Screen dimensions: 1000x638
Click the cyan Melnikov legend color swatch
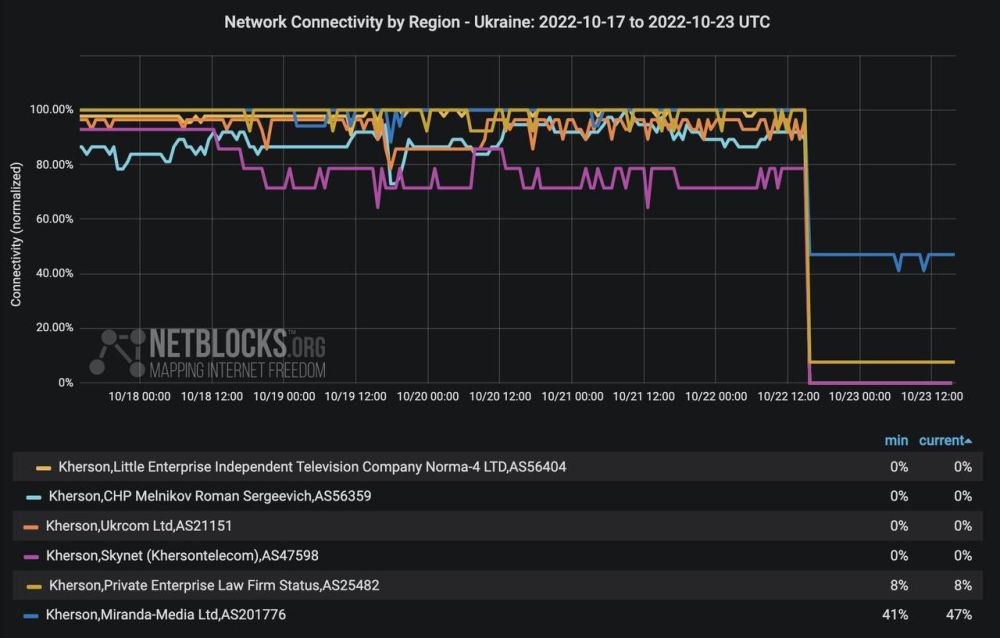point(34,497)
